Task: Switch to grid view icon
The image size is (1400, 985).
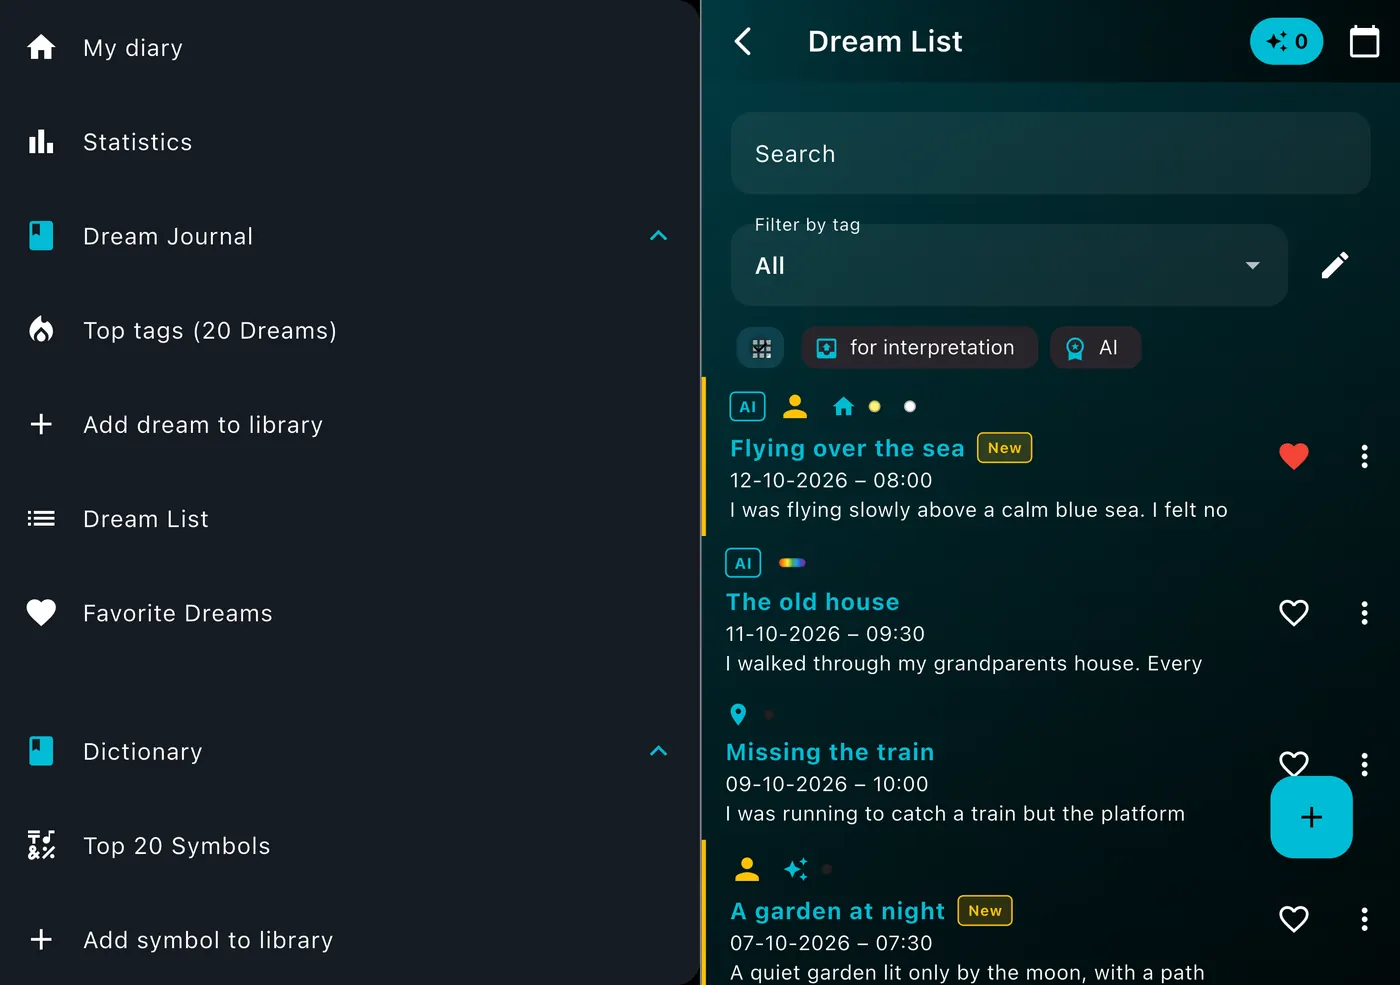Action: pyautogui.click(x=761, y=348)
